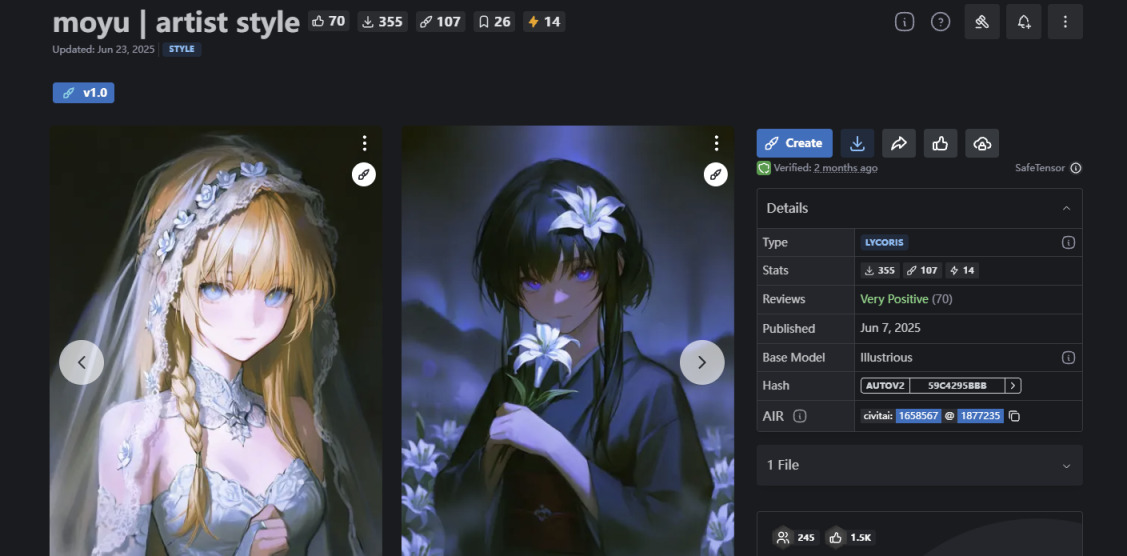The width and height of the screenshot is (1127, 556).
Task: Click the hash next-type arrow button
Action: coord(1013,386)
